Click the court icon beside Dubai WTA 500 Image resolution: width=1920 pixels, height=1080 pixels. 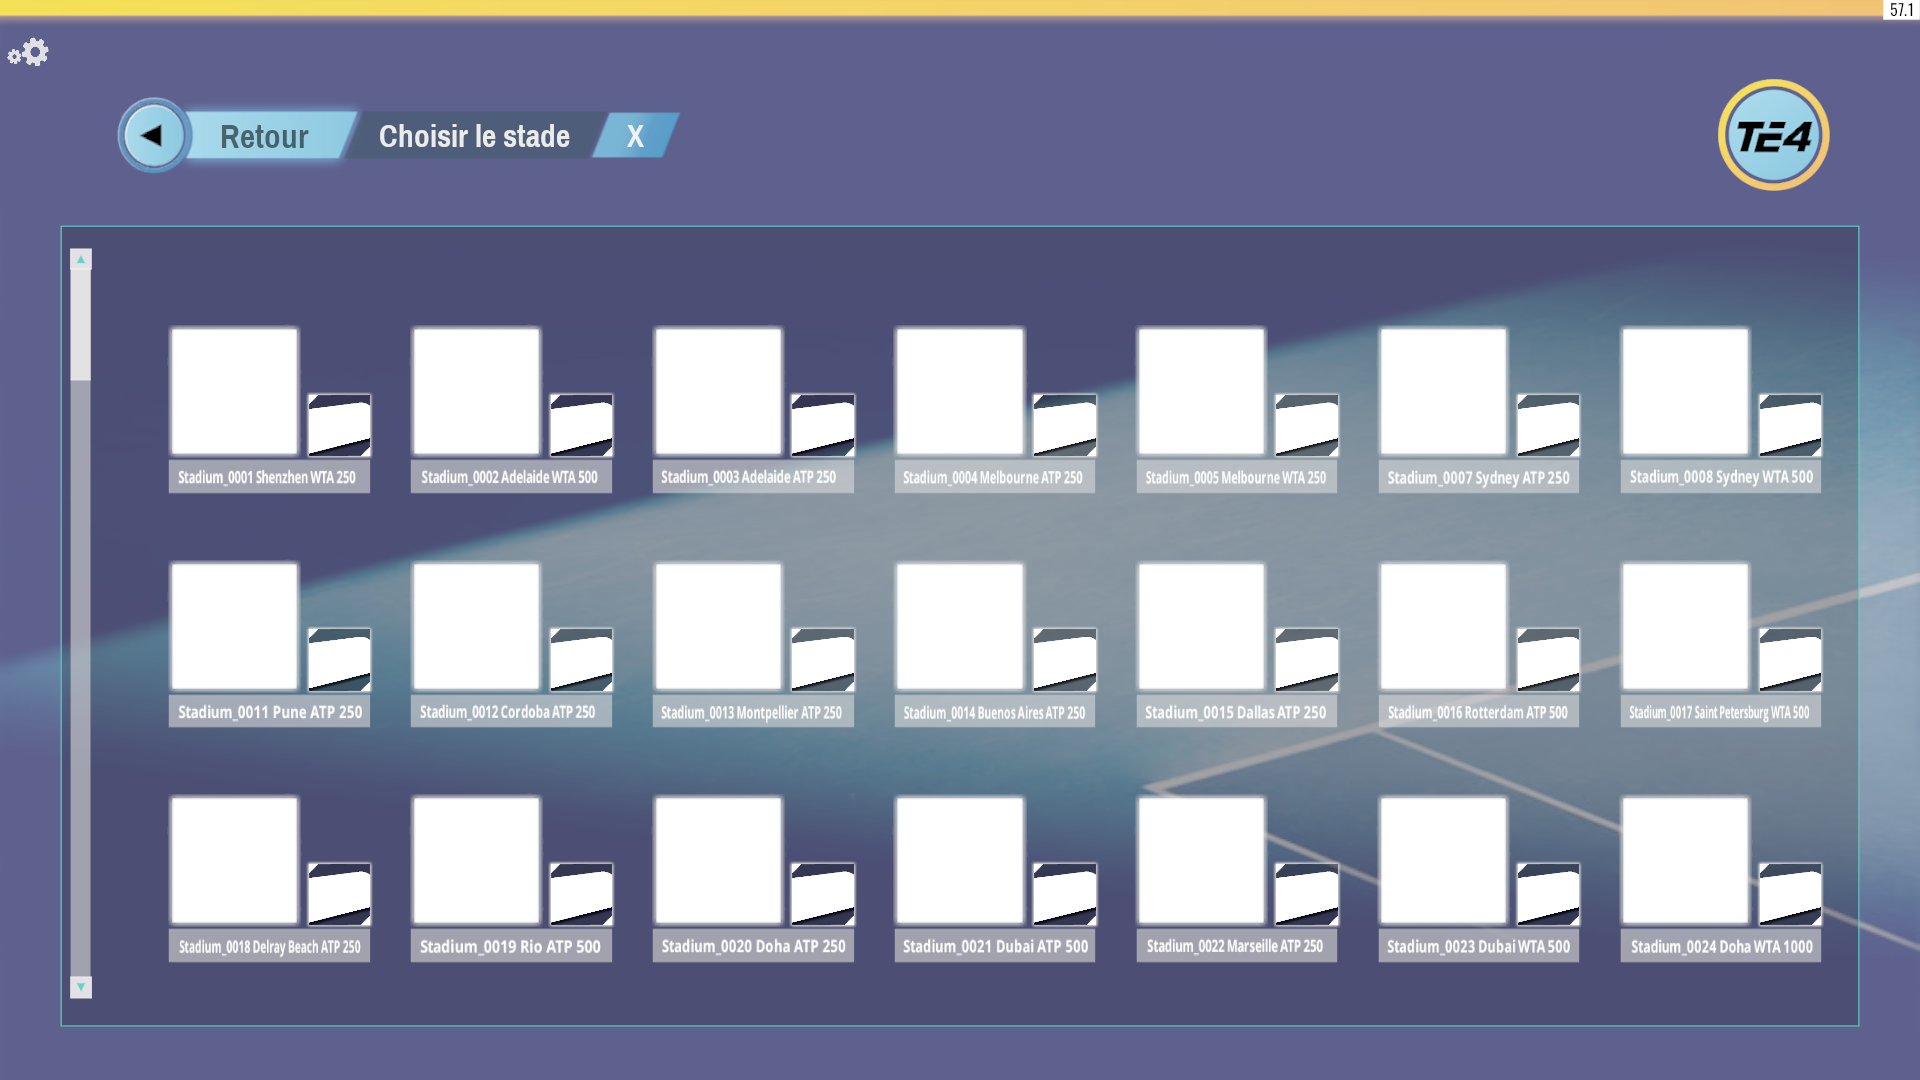tap(1549, 894)
